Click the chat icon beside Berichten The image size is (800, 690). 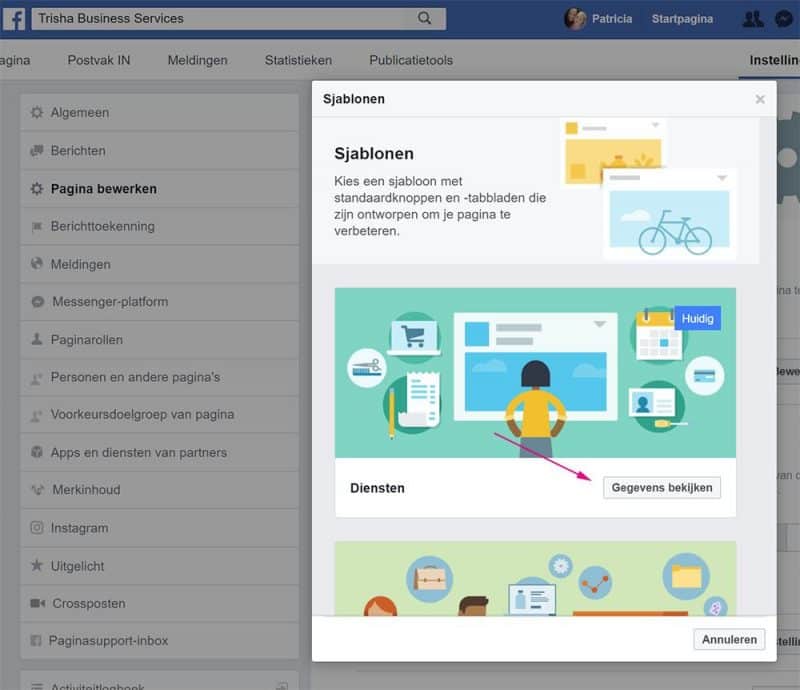(37, 151)
